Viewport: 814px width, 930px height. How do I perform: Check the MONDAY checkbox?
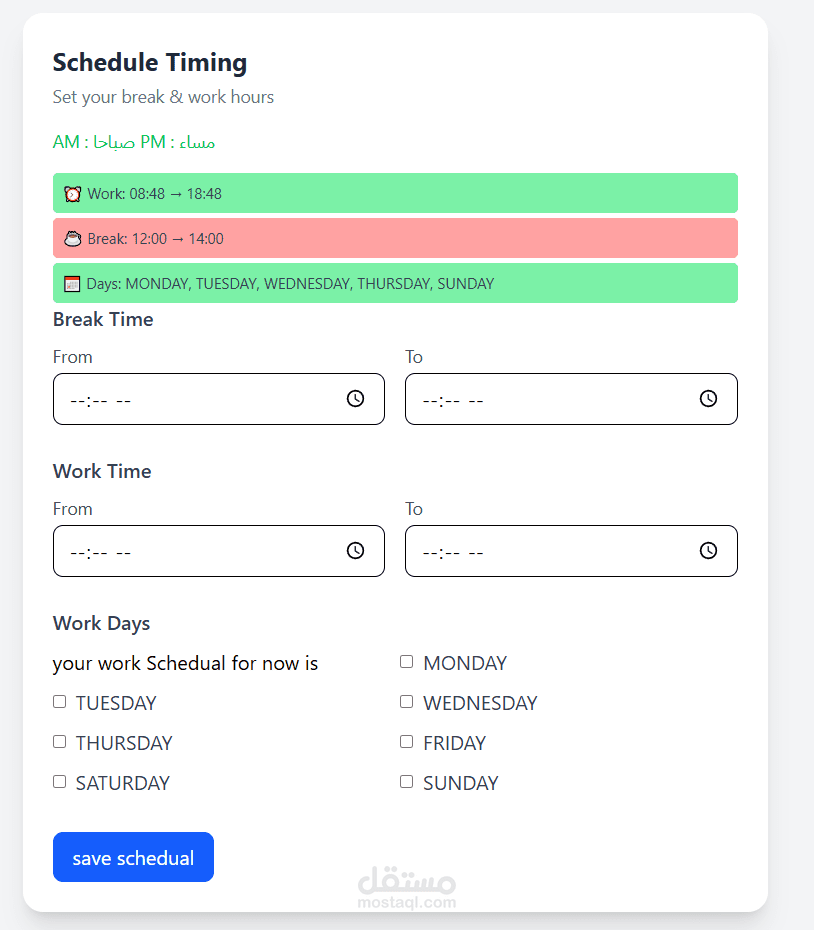click(407, 662)
